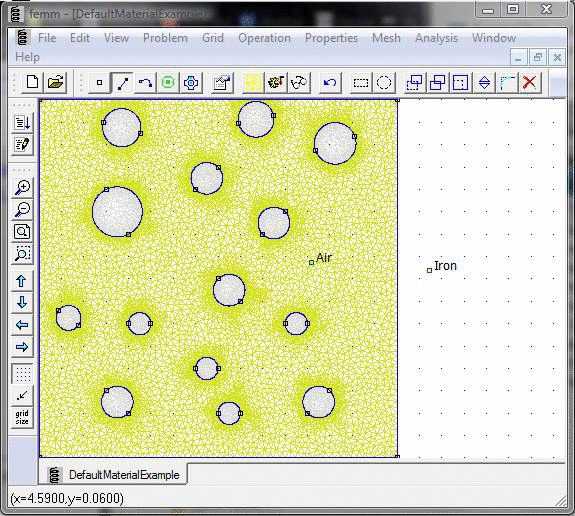The image size is (575, 516).
Task: Click the grid size button
Action: (23, 417)
